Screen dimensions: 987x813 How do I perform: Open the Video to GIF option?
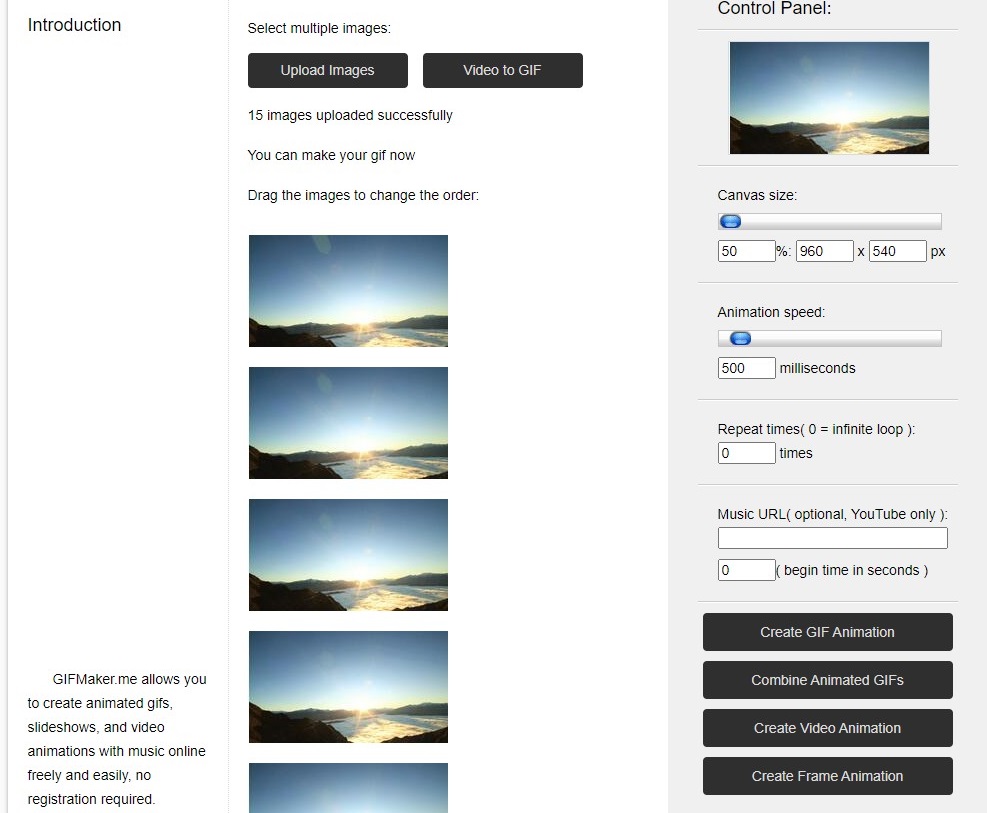[502, 70]
